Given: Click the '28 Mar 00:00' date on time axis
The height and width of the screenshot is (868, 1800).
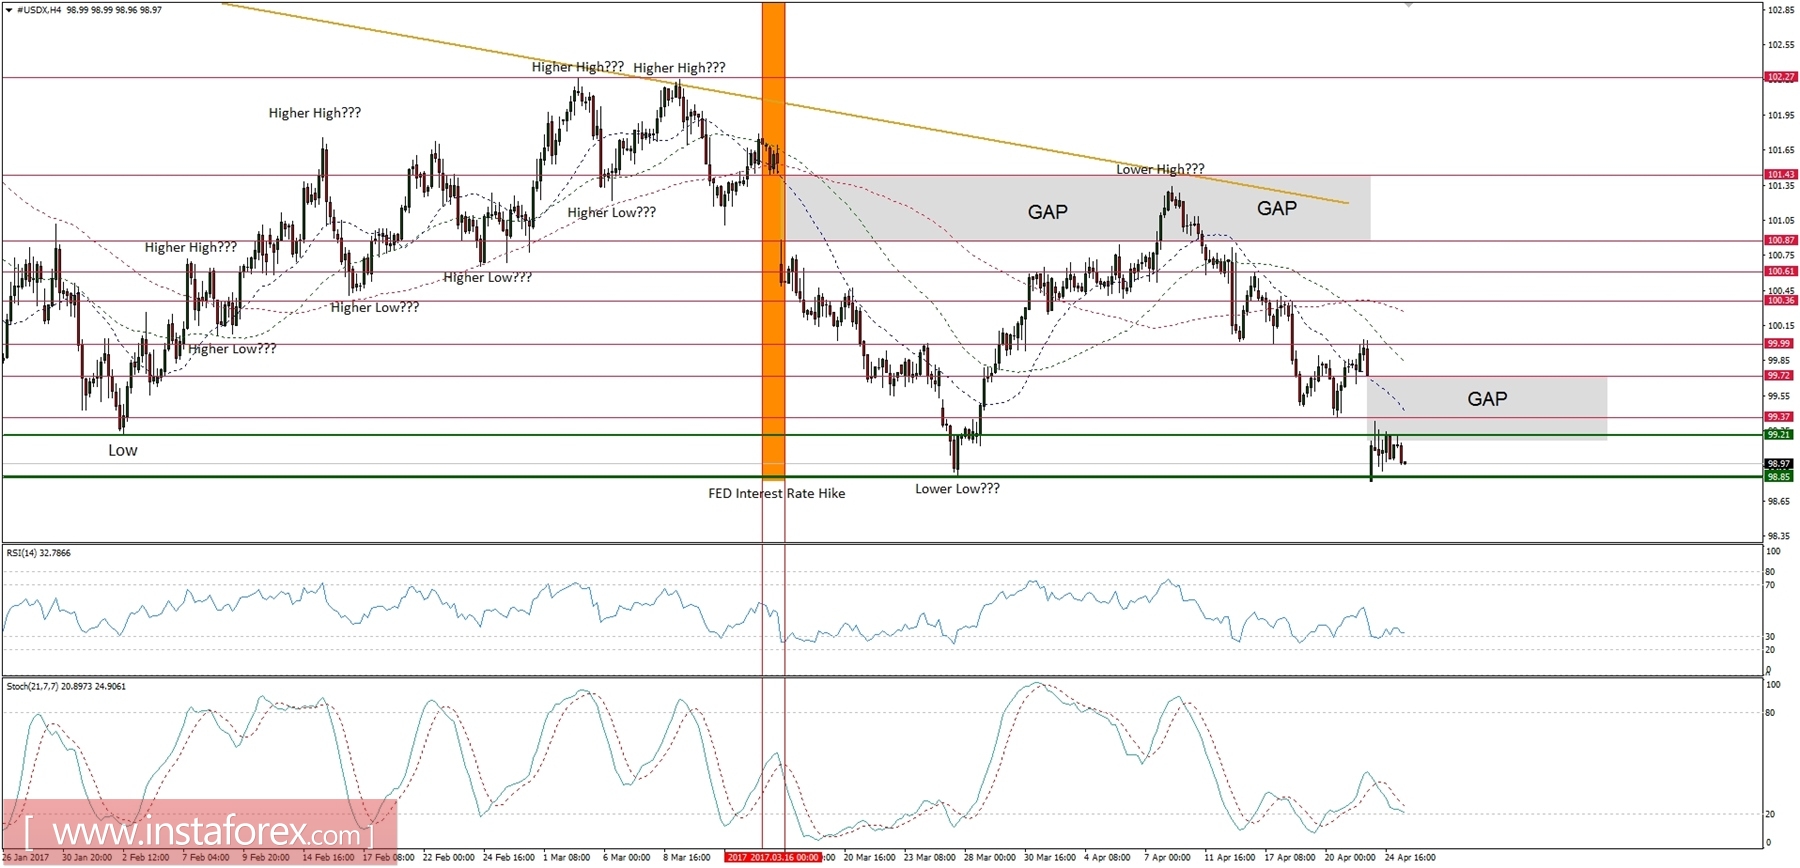Looking at the screenshot, I should [x=990, y=857].
